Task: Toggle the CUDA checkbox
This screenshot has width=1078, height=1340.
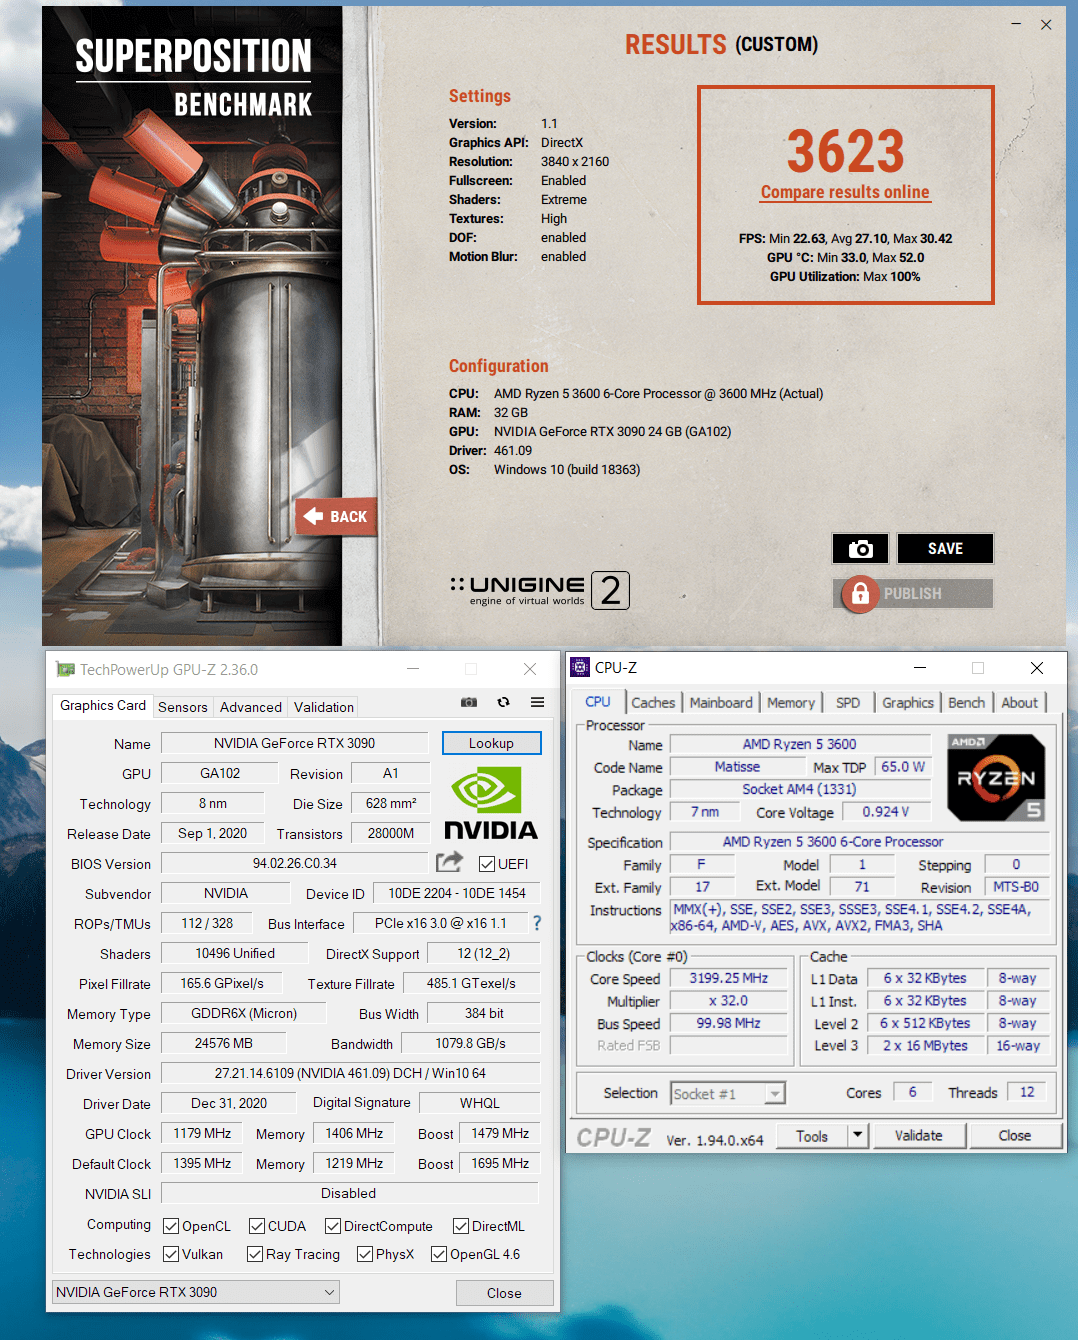Action: pyautogui.click(x=257, y=1226)
